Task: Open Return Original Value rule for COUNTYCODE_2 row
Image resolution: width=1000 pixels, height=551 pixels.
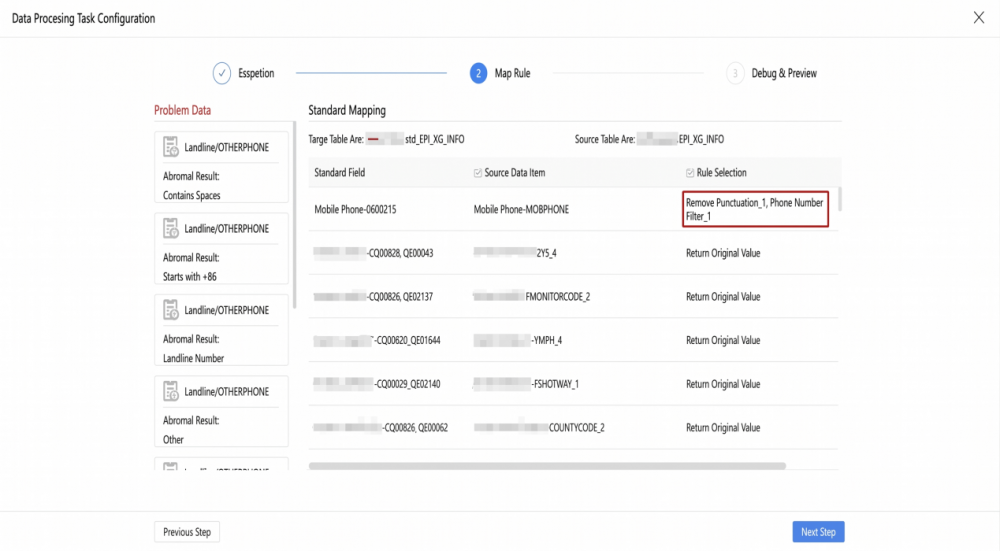Action: (723, 428)
